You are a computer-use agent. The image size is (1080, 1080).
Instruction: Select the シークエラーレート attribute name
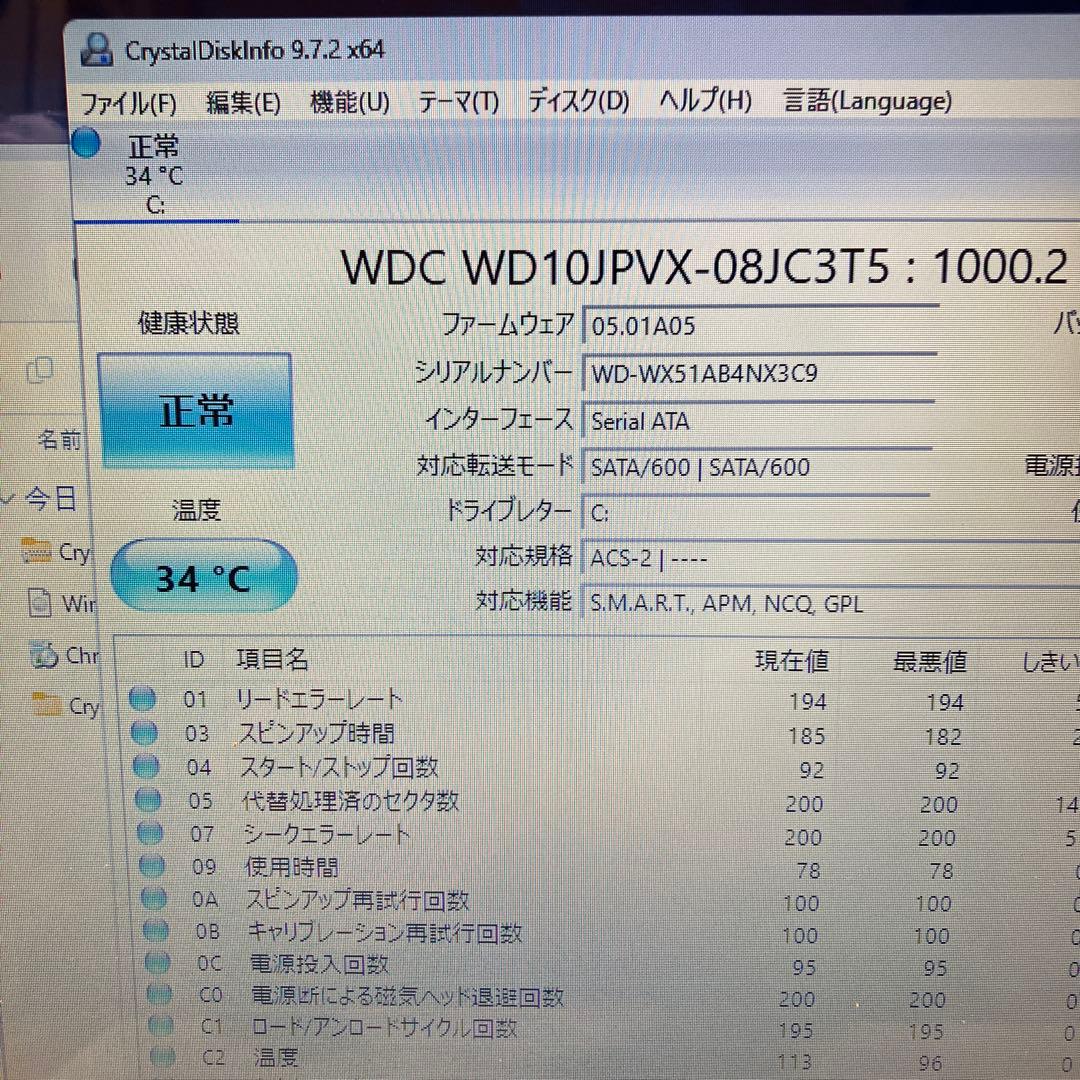(x=327, y=834)
